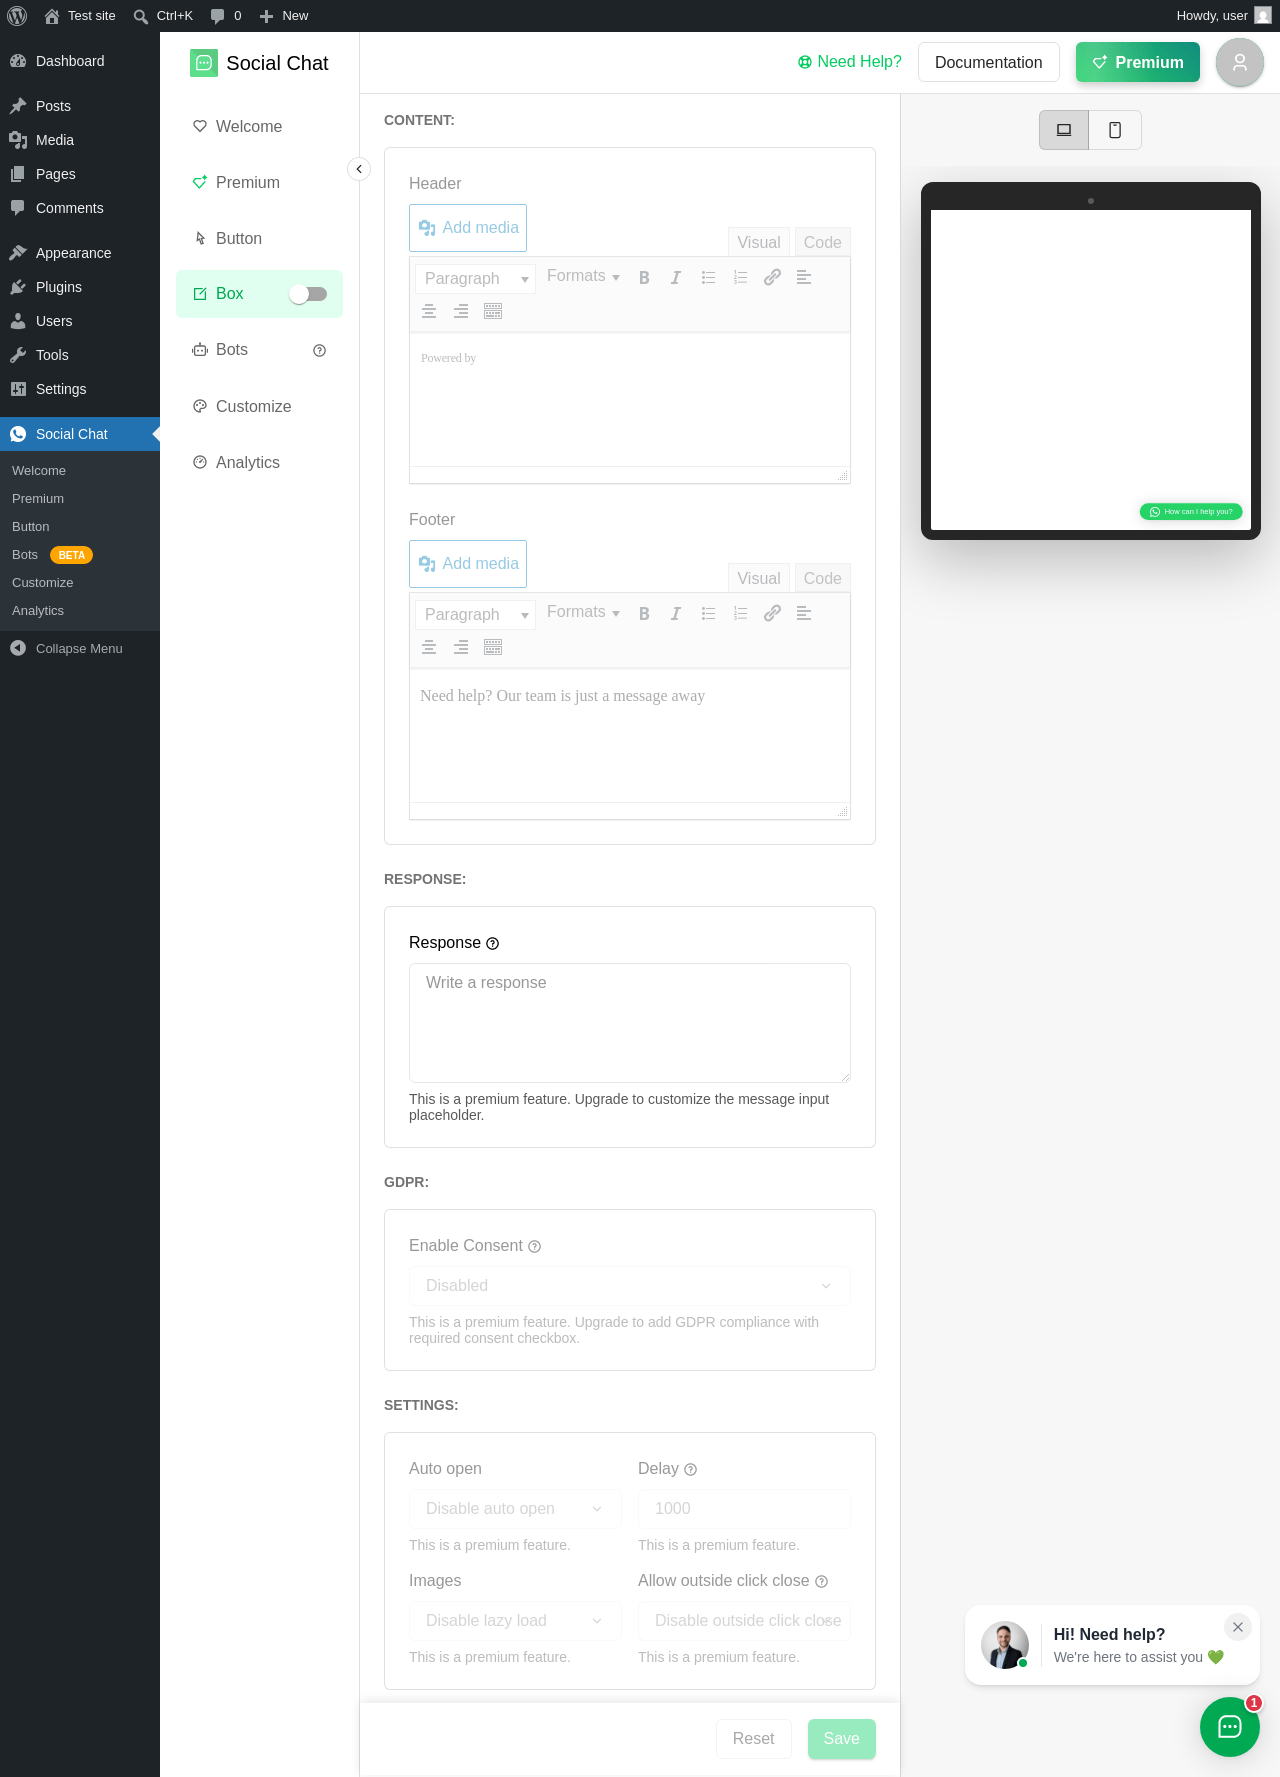Click bulleted list icon in Footer editor
1280x1777 pixels.
[708, 614]
